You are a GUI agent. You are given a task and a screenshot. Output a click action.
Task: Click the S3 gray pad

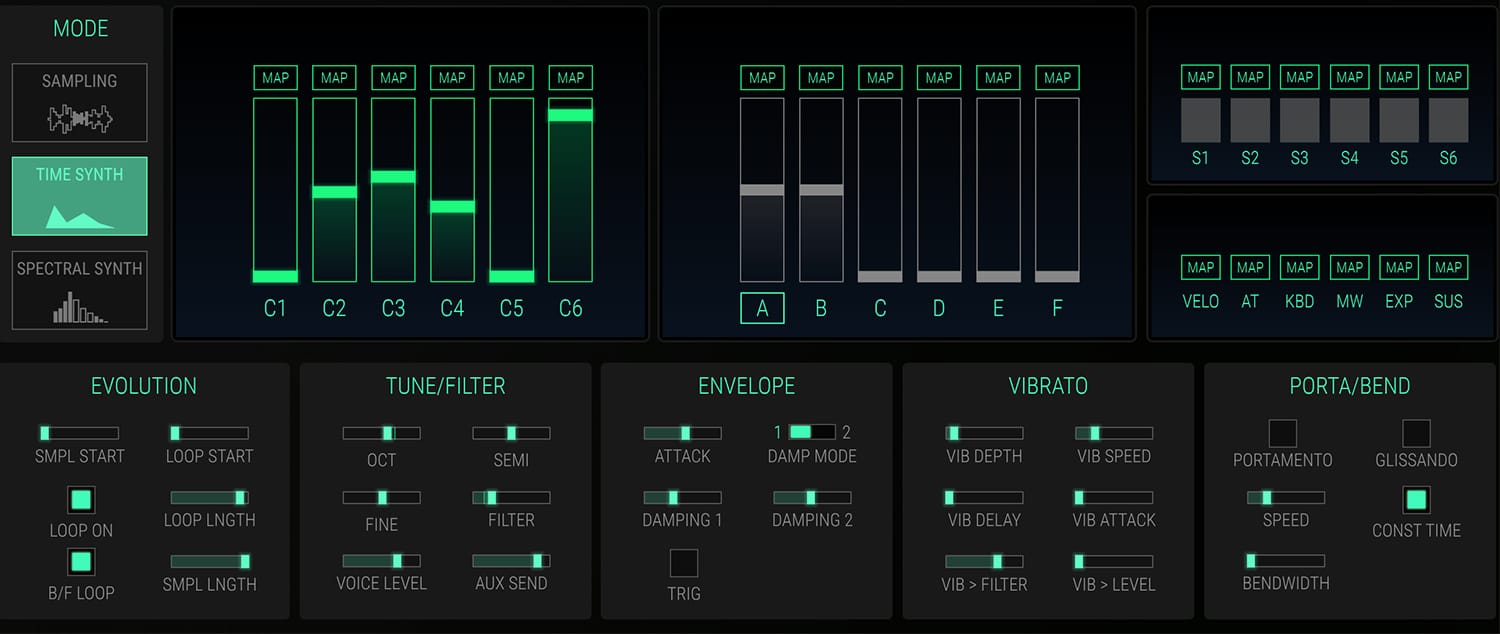click(x=1299, y=120)
